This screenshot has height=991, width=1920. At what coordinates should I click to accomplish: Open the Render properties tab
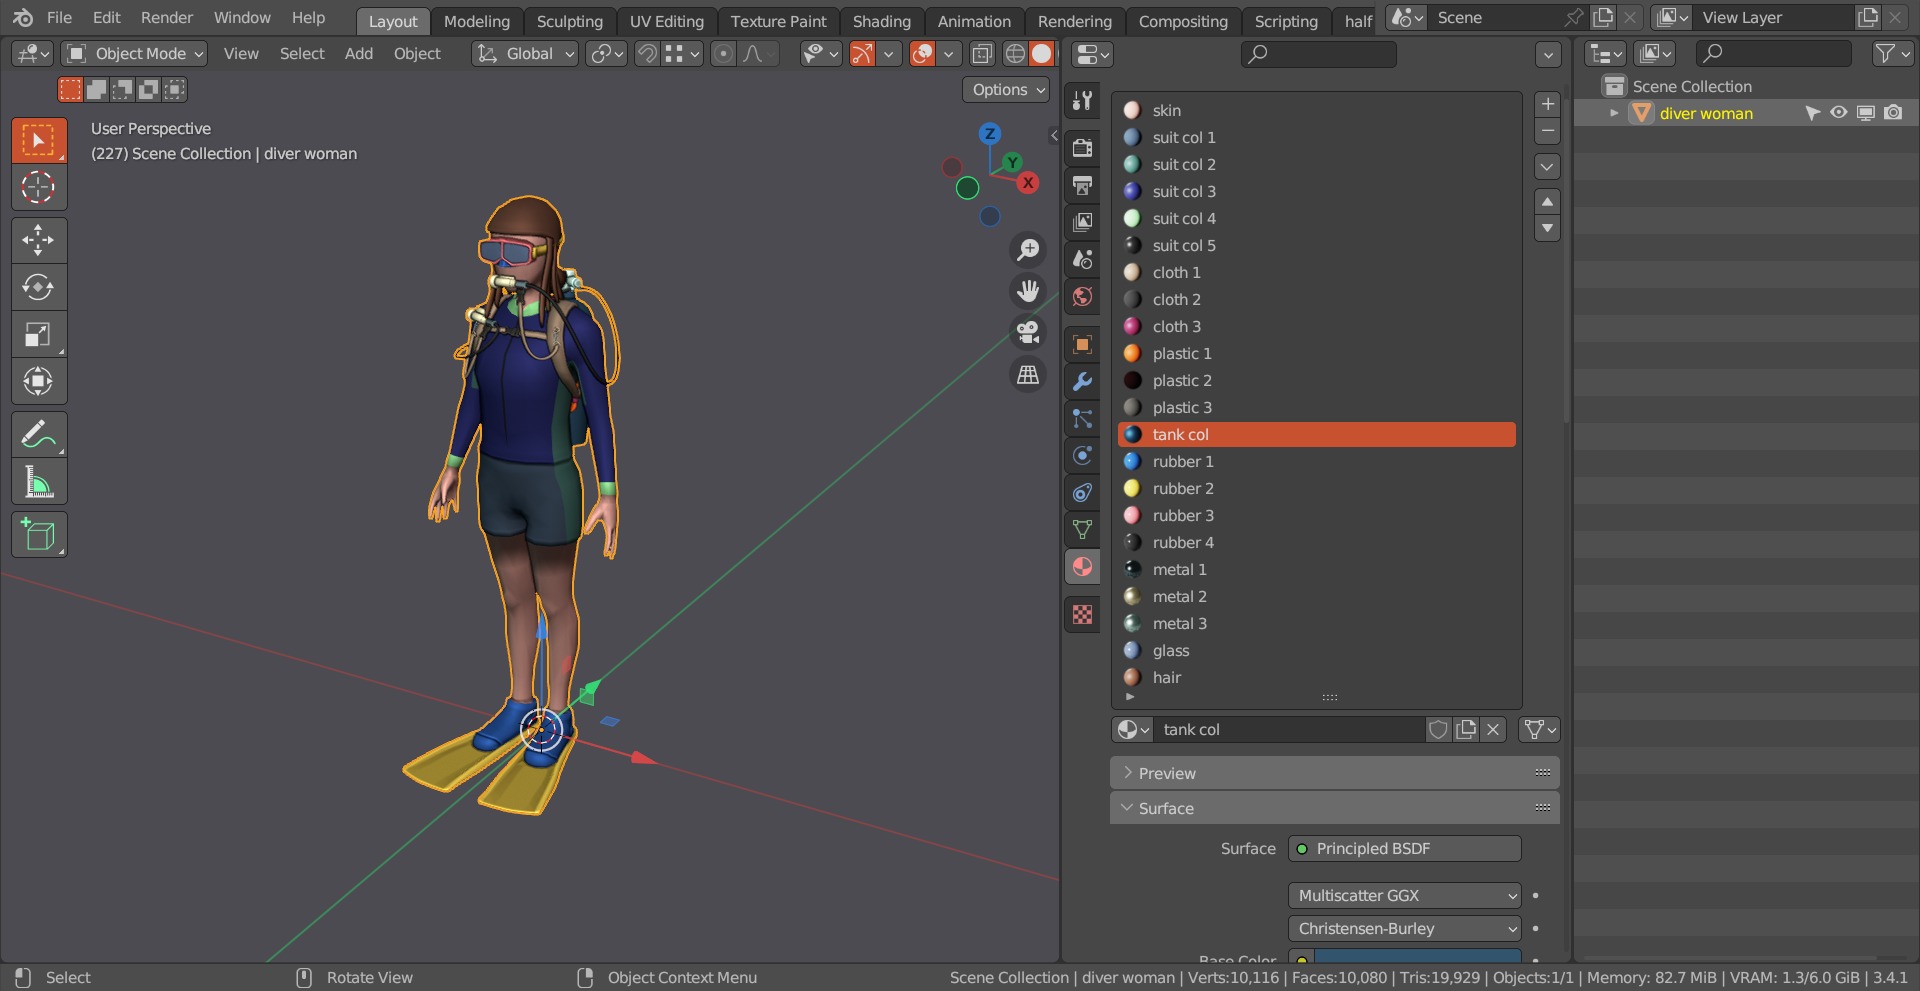pos(1082,148)
